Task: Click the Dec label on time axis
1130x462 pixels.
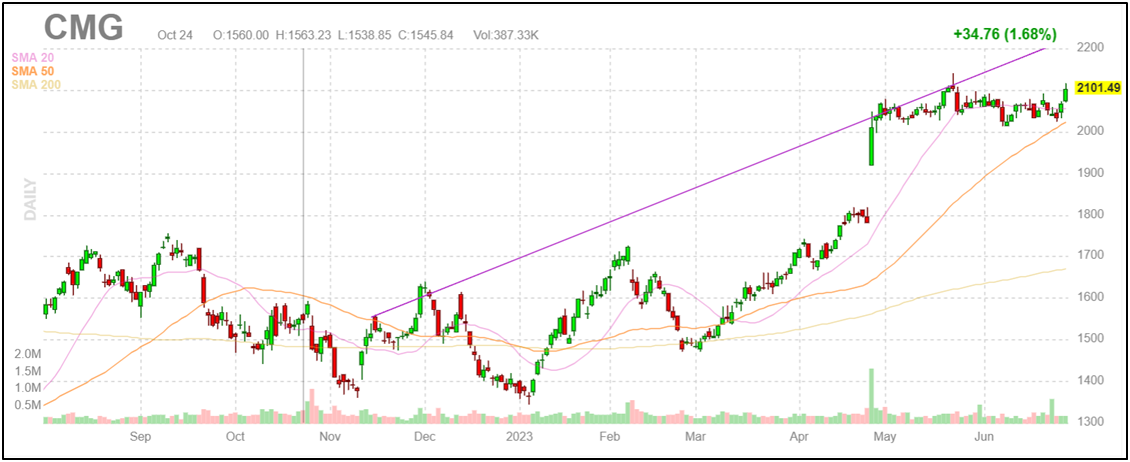Action: click(424, 436)
